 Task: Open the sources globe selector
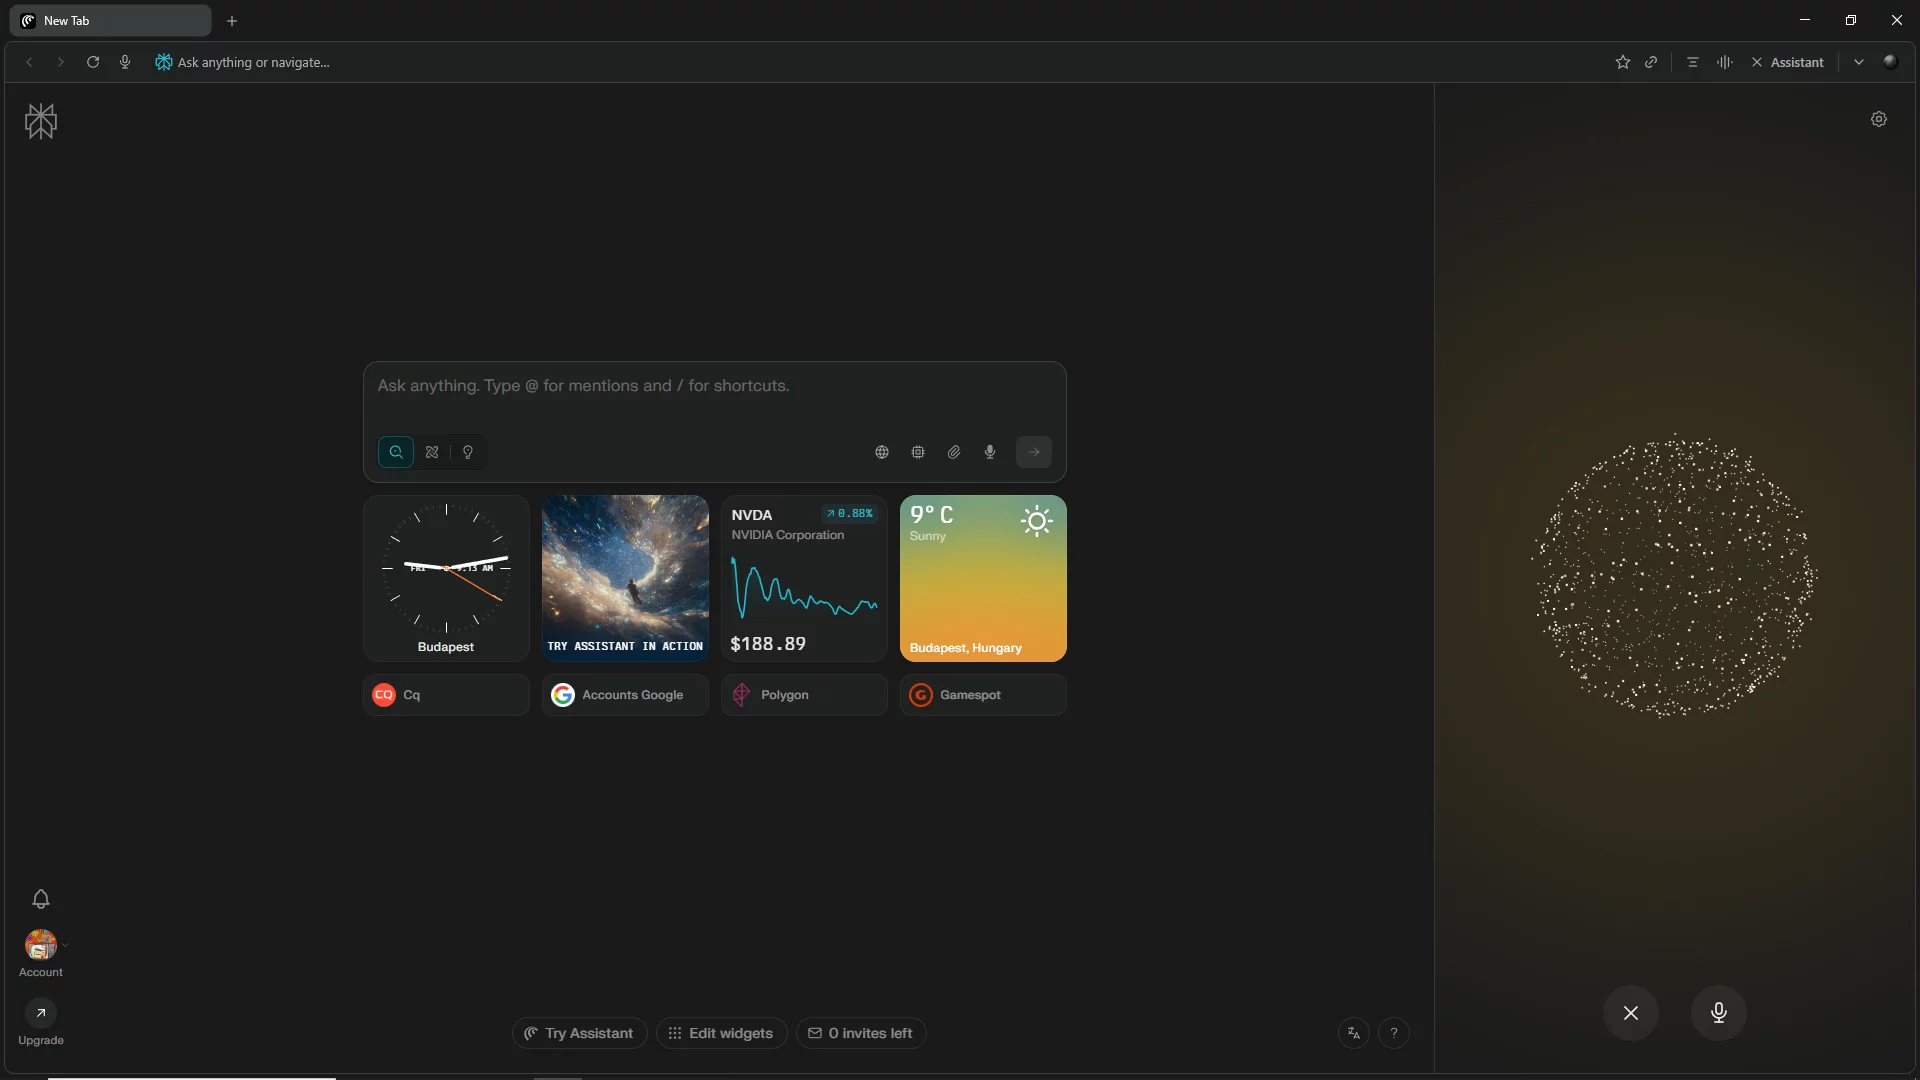882,452
